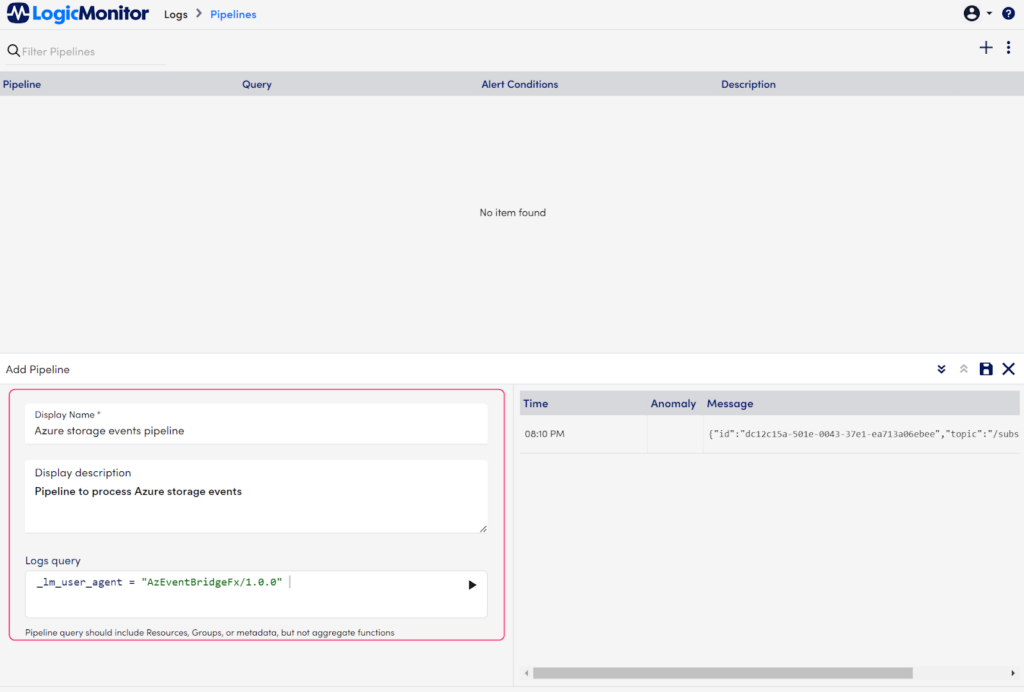
Task: Expand the Add Pipeline panel upward
Action: point(963,370)
